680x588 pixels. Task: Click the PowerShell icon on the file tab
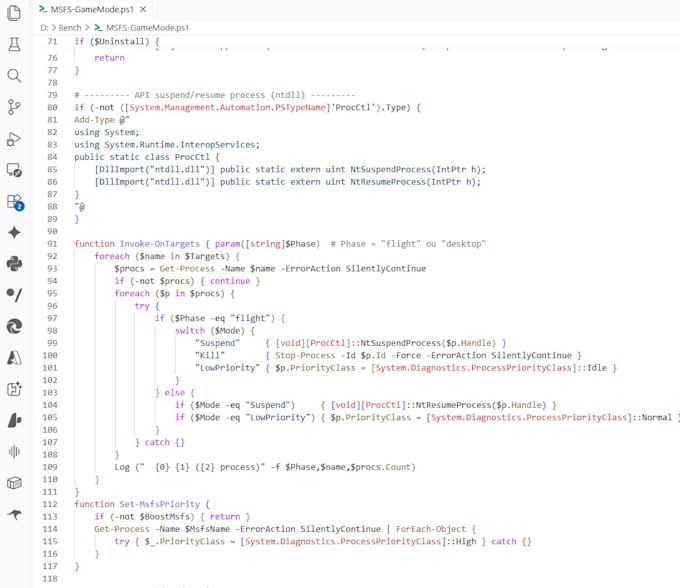click(x=42, y=9)
